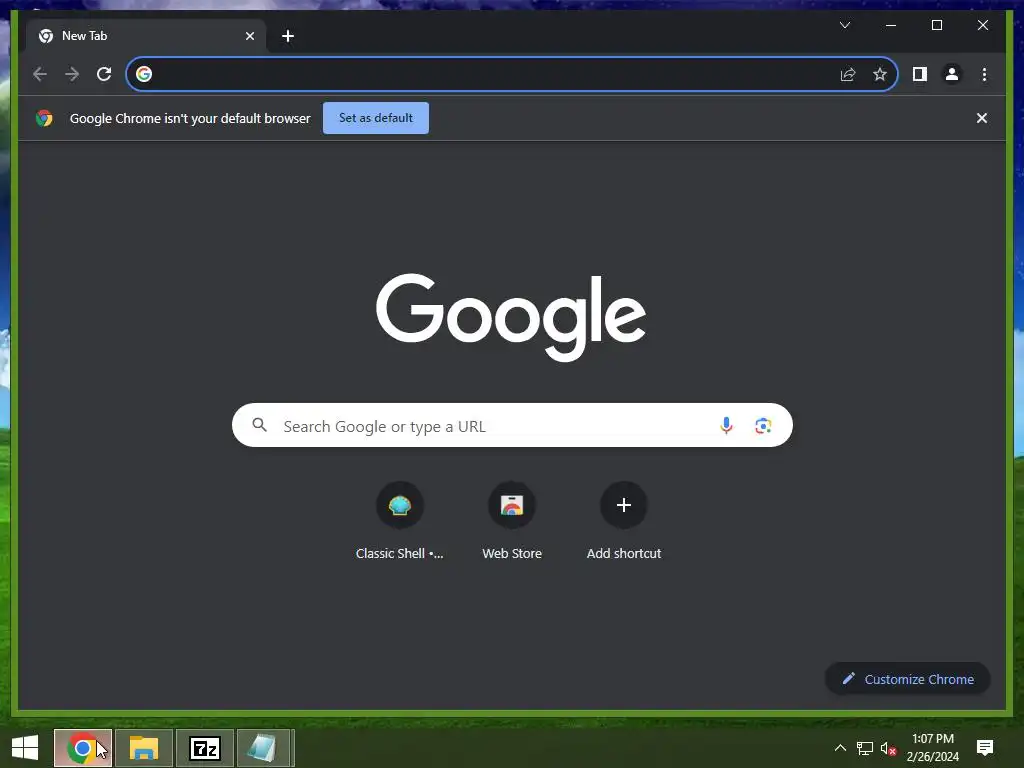Image resolution: width=1024 pixels, height=768 pixels.
Task: Open the profile avatar menu
Action: coord(952,74)
